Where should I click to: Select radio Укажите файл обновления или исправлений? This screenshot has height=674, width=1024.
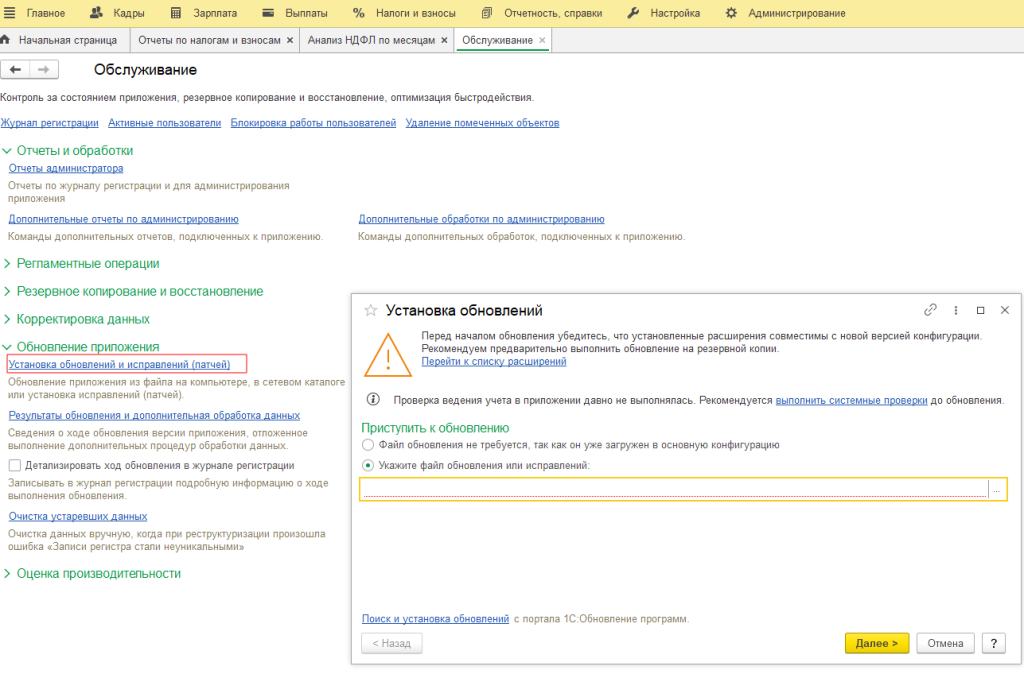[x=369, y=466]
